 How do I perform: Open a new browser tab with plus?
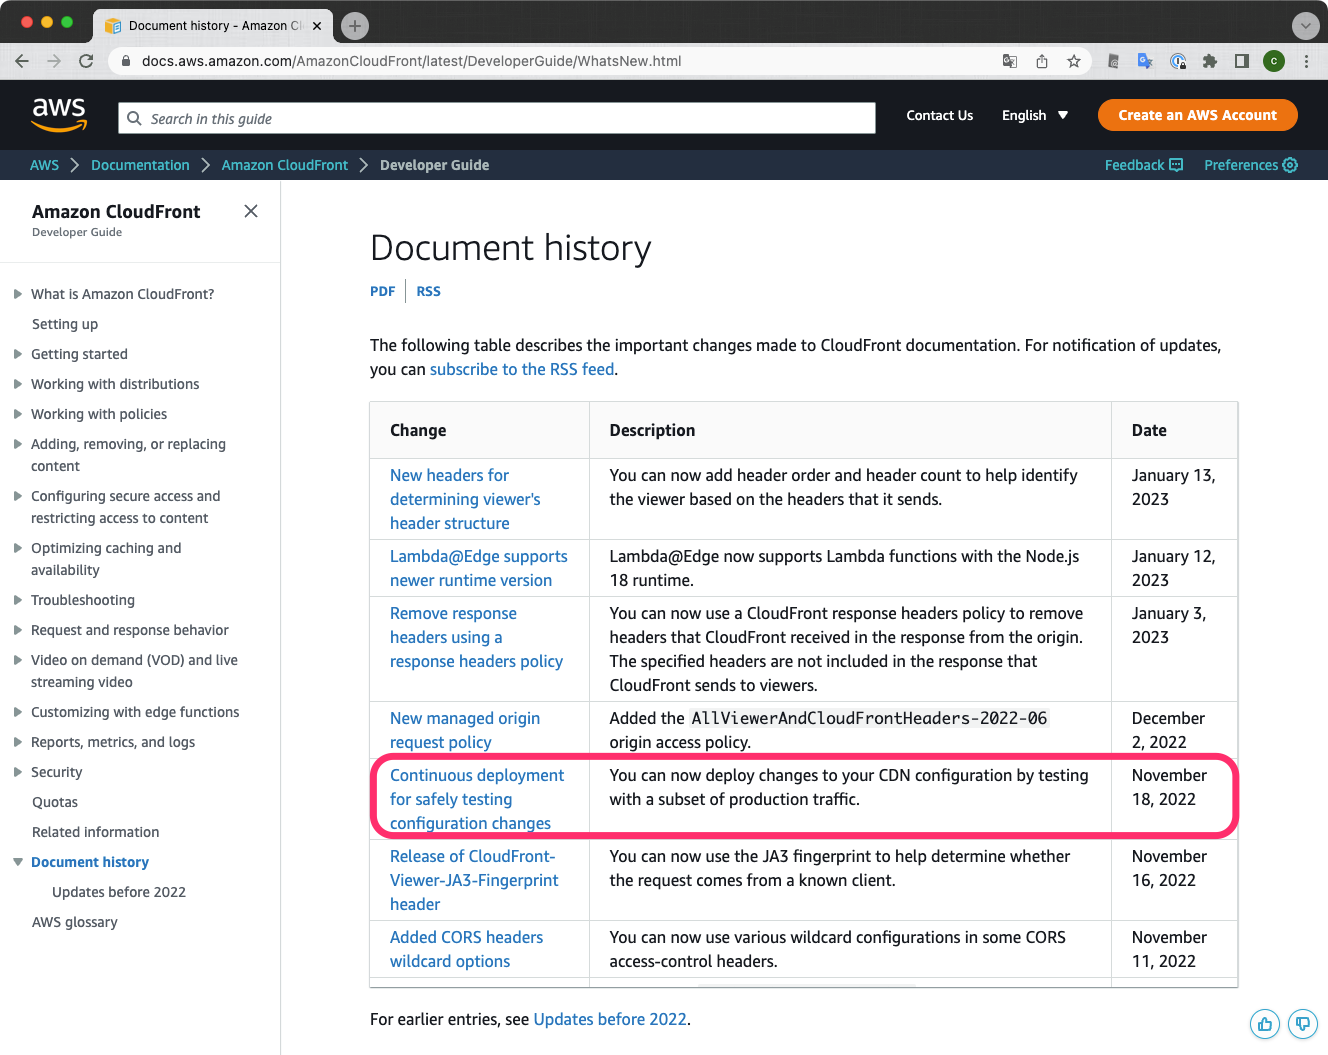[x=355, y=26]
